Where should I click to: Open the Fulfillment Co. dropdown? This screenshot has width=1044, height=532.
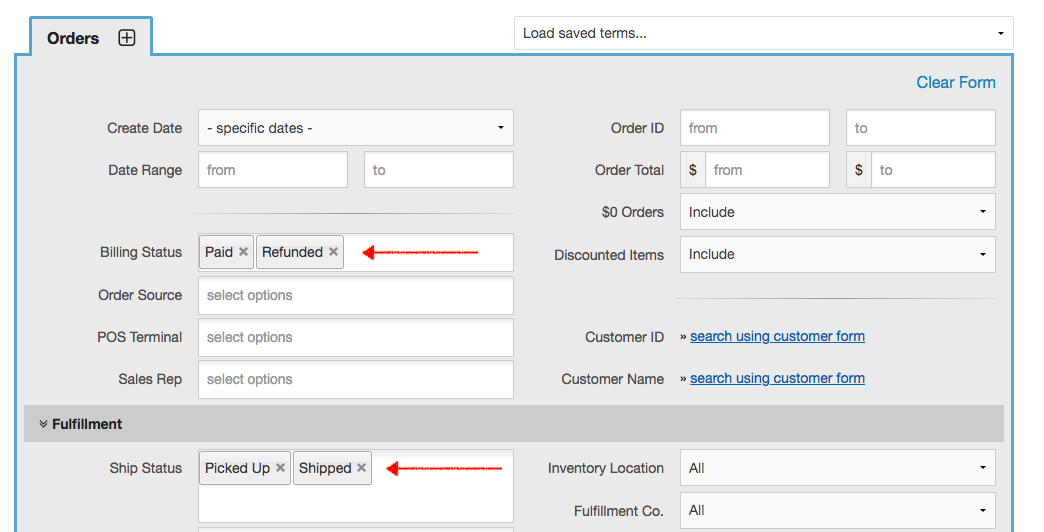pos(838,511)
